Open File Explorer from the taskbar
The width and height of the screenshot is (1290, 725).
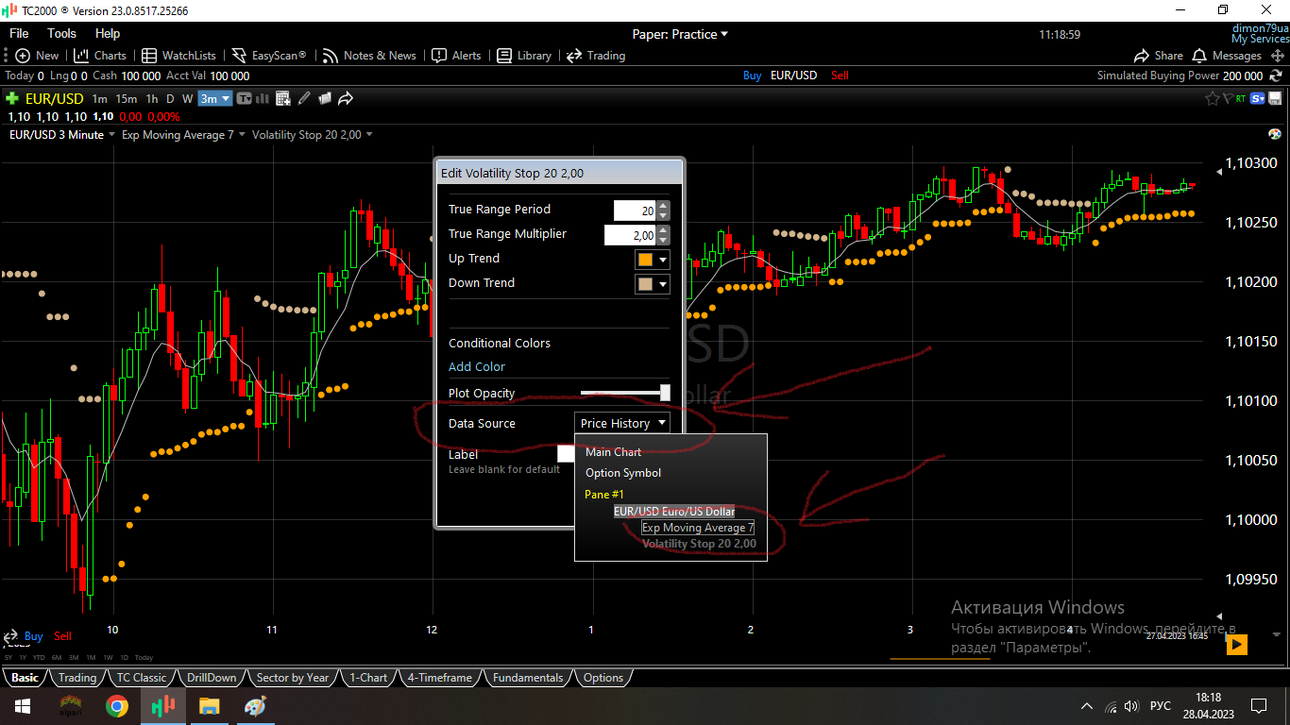[209, 706]
